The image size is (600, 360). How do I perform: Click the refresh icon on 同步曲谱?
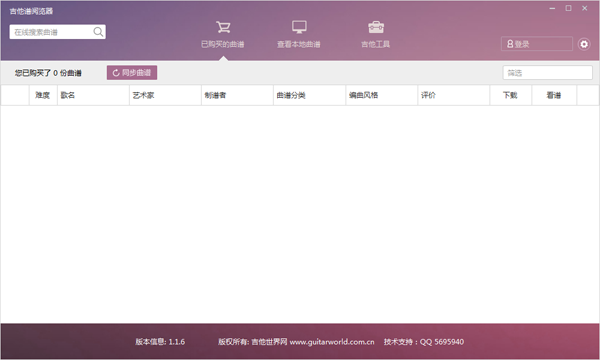pyautogui.click(x=116, y=73)
